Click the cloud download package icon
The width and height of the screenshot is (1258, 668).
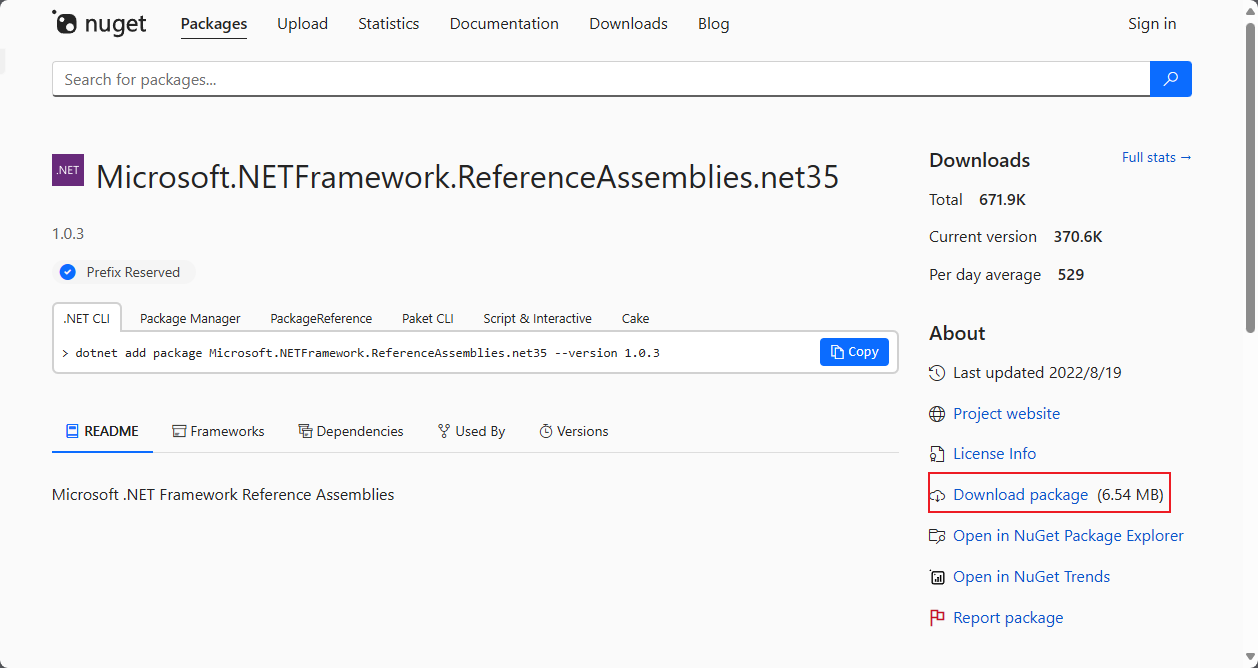(937, 495)
